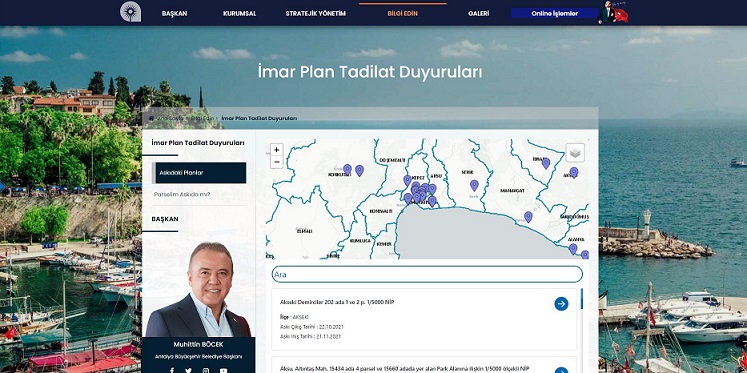This screenshot has width=747, height=373.
Task: Click the KUMLUCA district label on the map
Action: [x=360, y=241]
